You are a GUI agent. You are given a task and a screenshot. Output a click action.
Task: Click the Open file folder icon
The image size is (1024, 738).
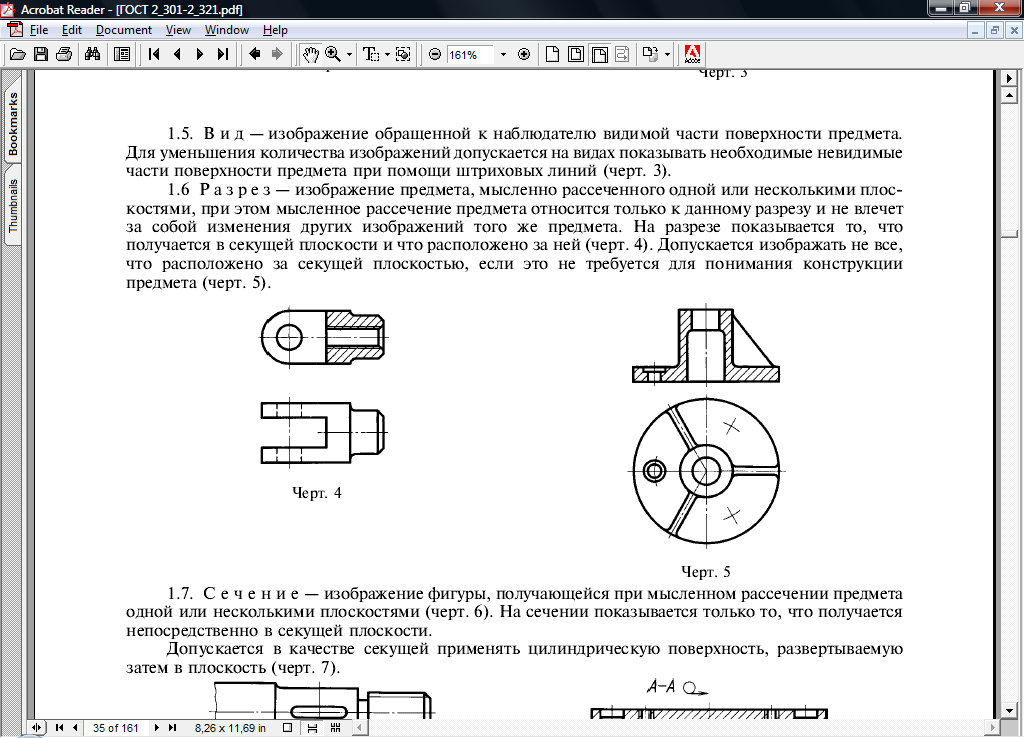click(18, 55)
